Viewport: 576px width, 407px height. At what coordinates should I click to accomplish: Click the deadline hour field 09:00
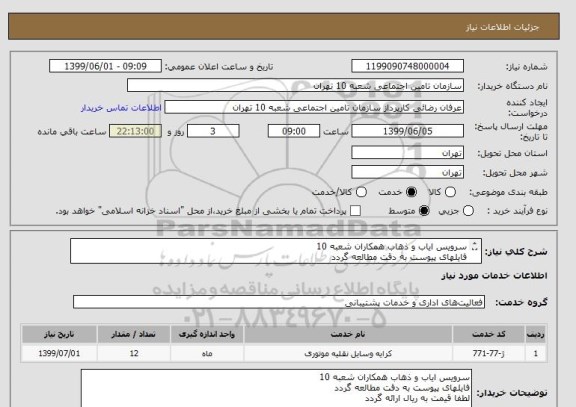pyautogui.click(x=294, y=131)
